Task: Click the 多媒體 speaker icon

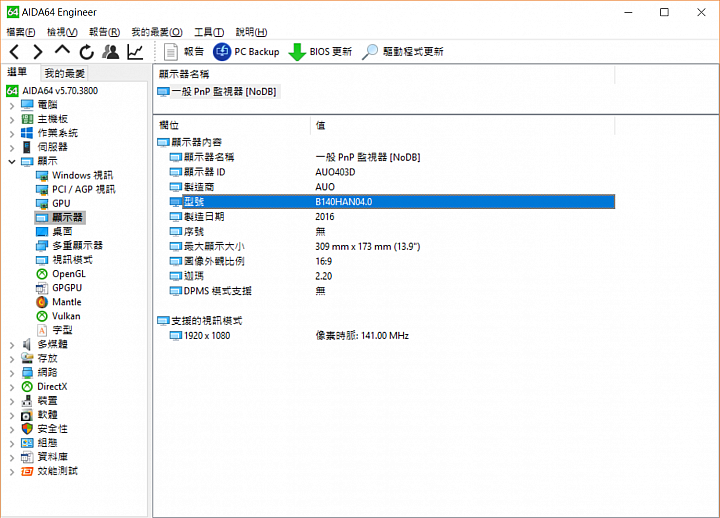Action: 27,344
